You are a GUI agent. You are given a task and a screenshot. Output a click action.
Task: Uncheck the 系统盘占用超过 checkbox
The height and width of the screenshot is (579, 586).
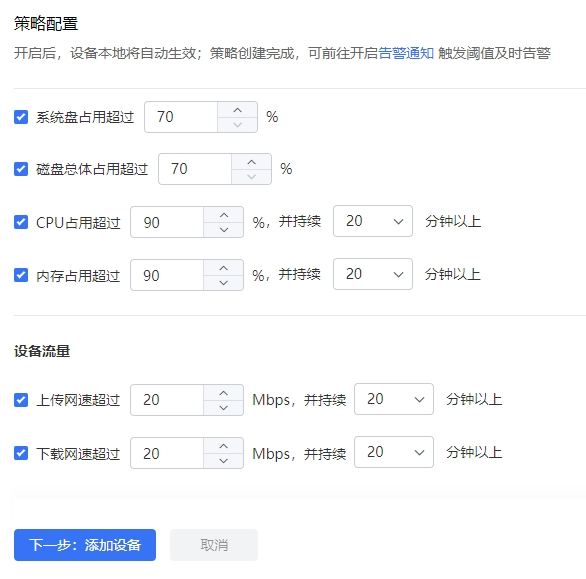(21, 117)
